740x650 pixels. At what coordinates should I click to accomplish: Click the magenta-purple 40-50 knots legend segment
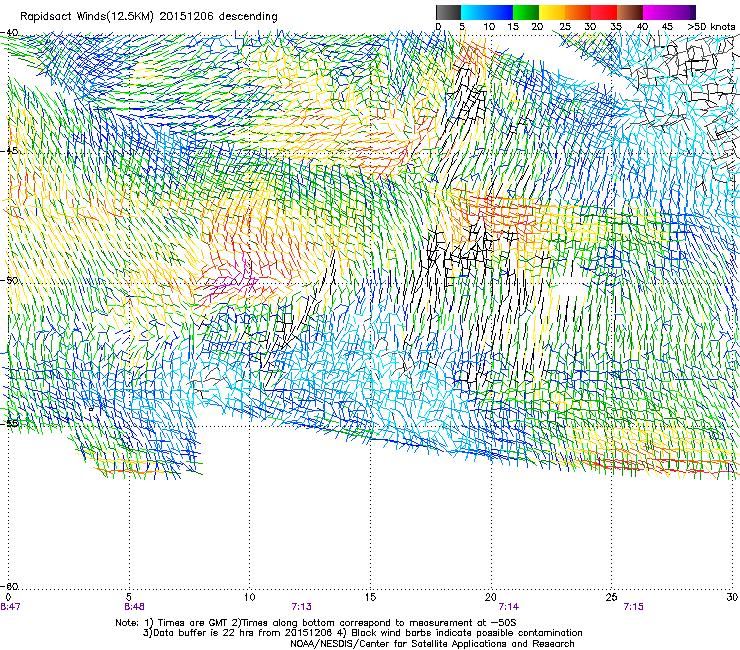[x=669, y=12]
